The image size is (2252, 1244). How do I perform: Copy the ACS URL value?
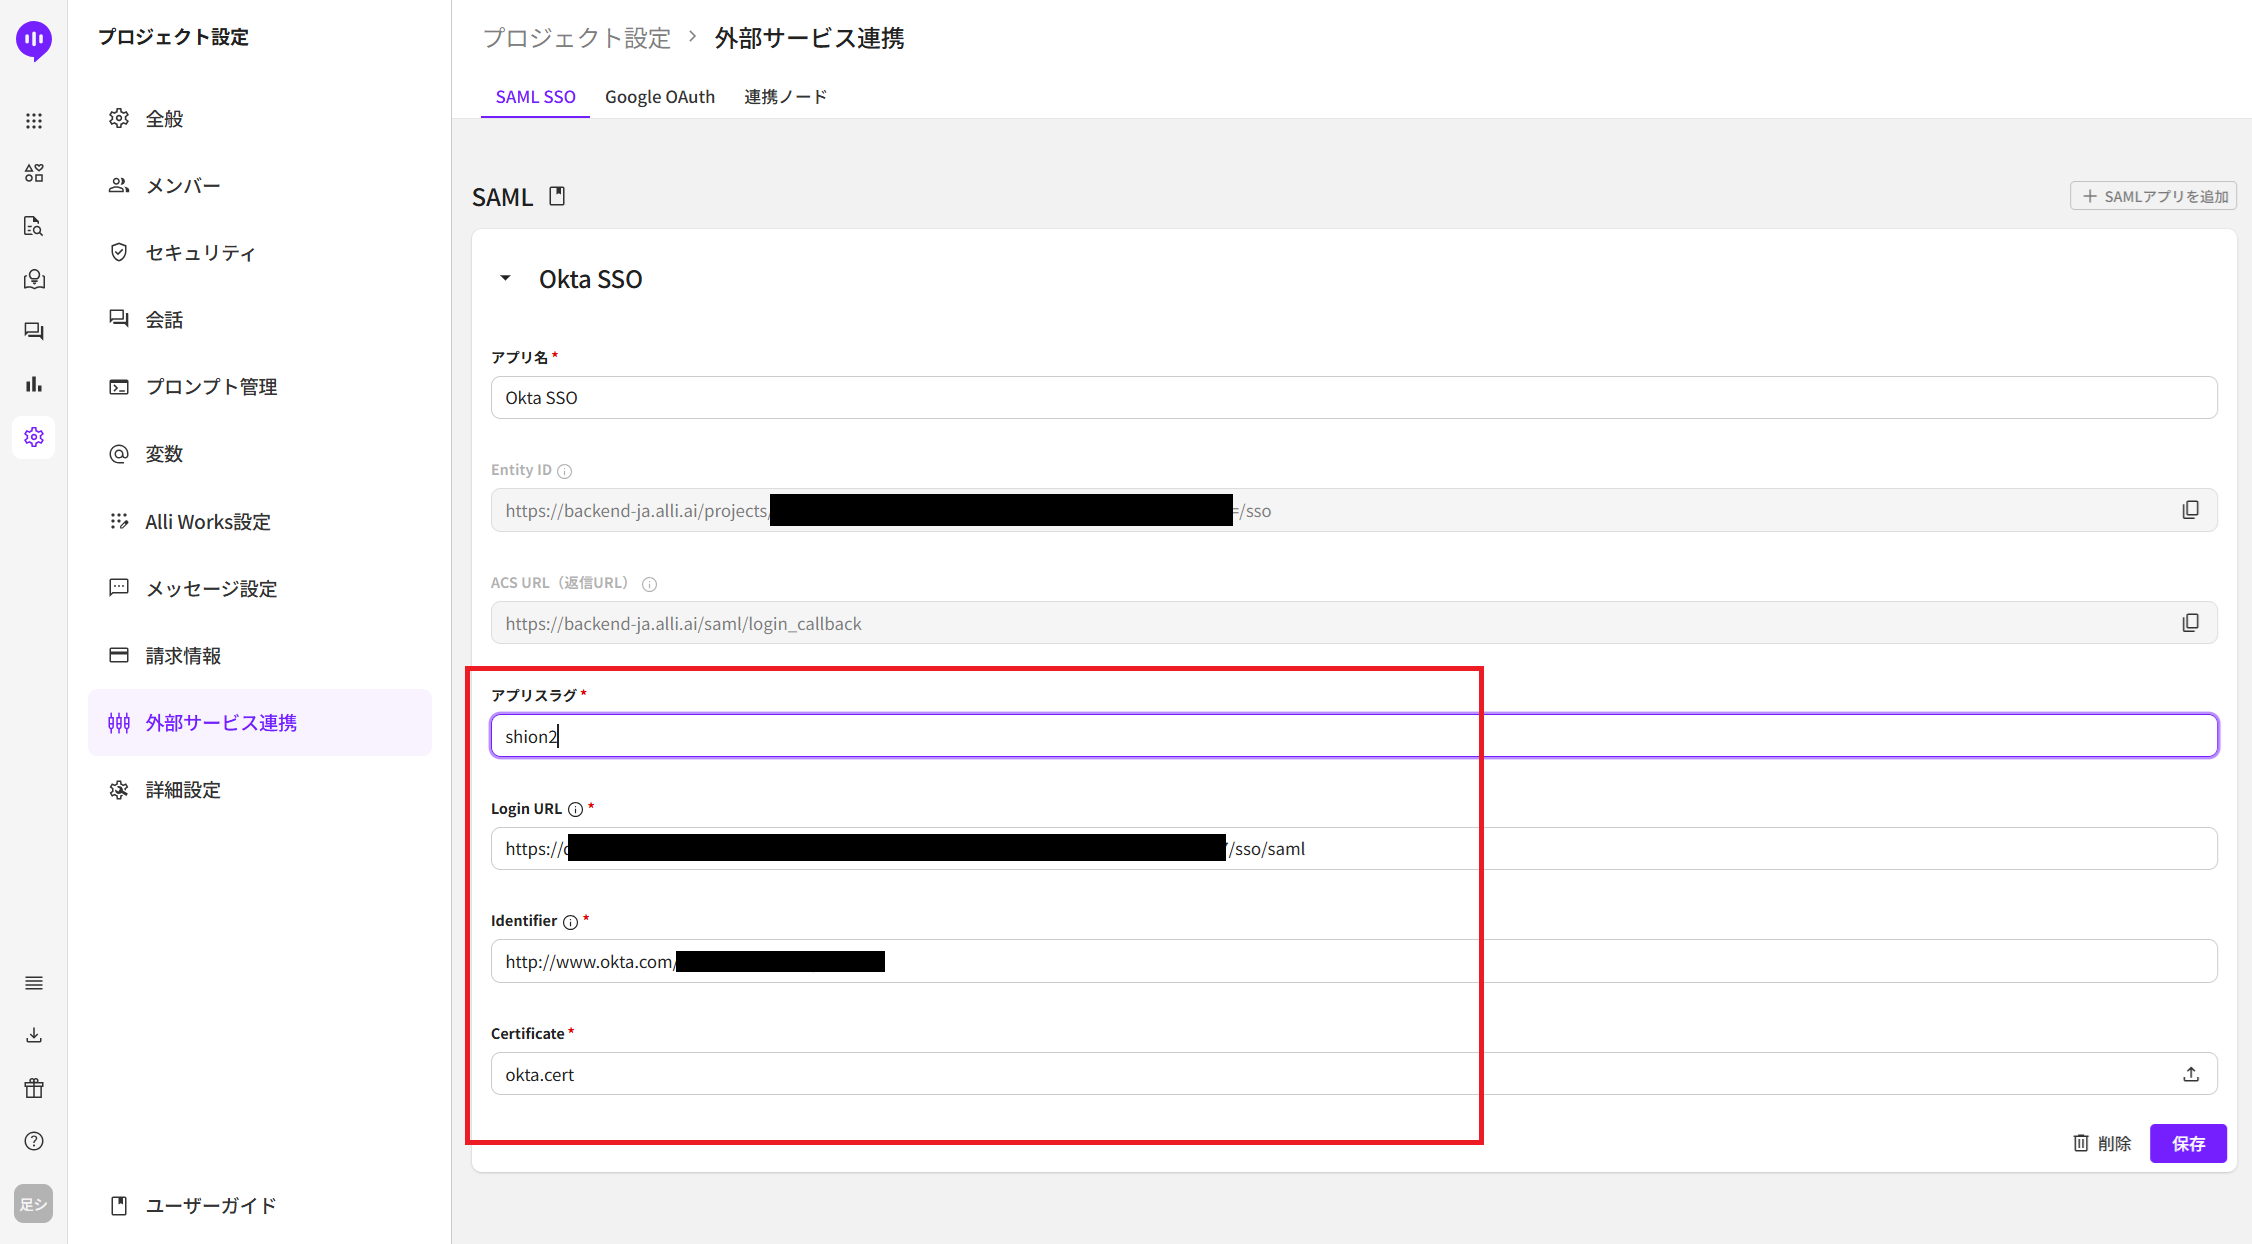2190,623
